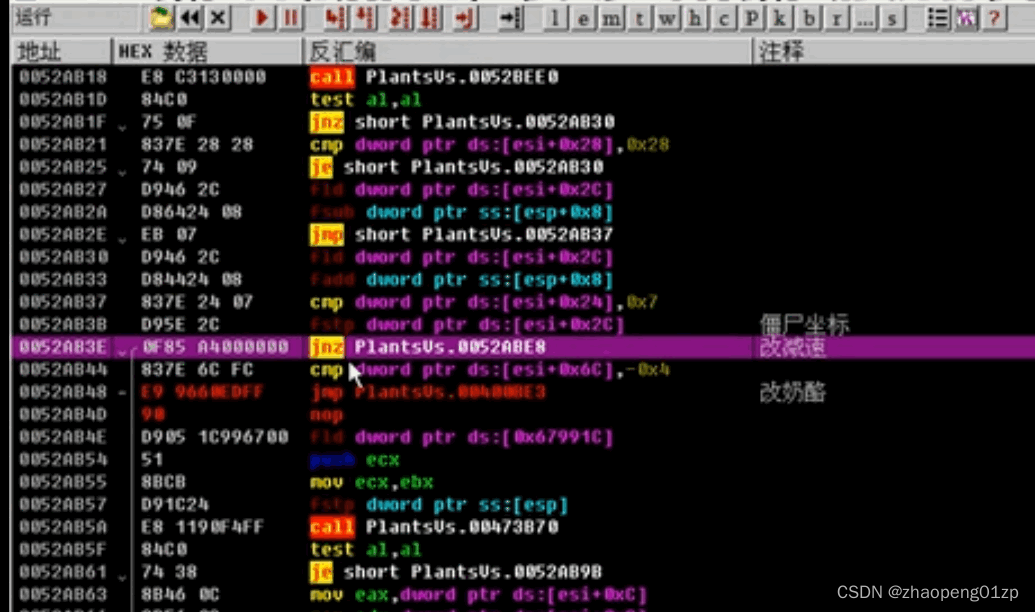Click the Trace Into toolbar icon

[400, 18]
